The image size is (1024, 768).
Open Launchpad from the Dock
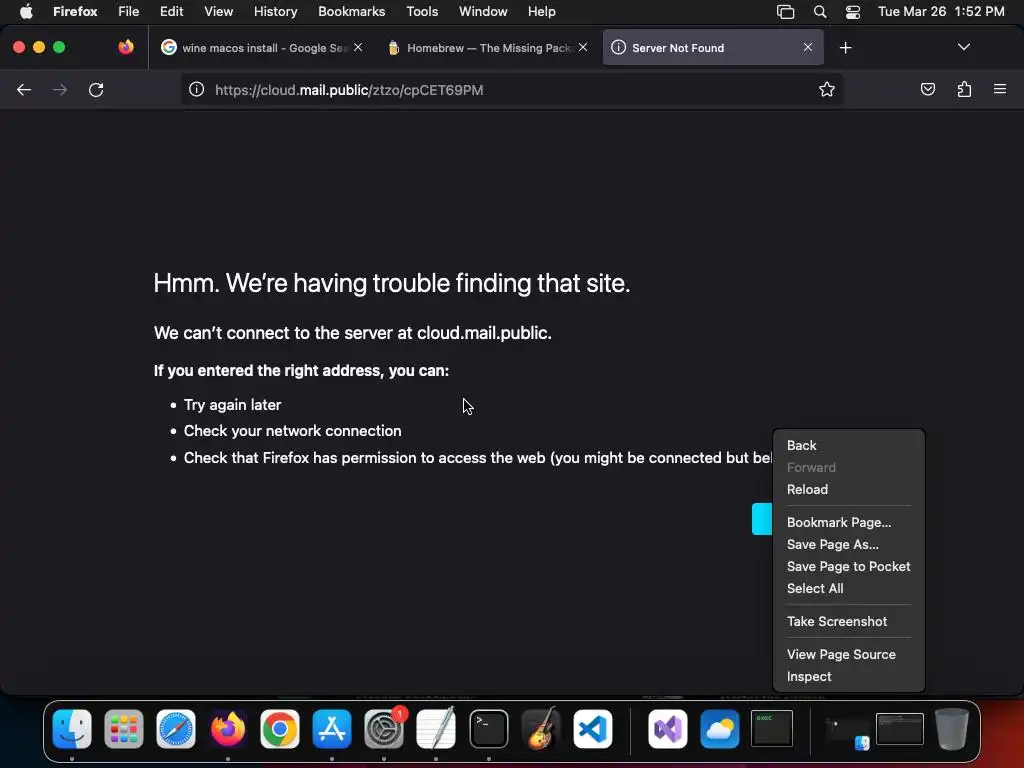pyautogui.click(x=123, y=729)
